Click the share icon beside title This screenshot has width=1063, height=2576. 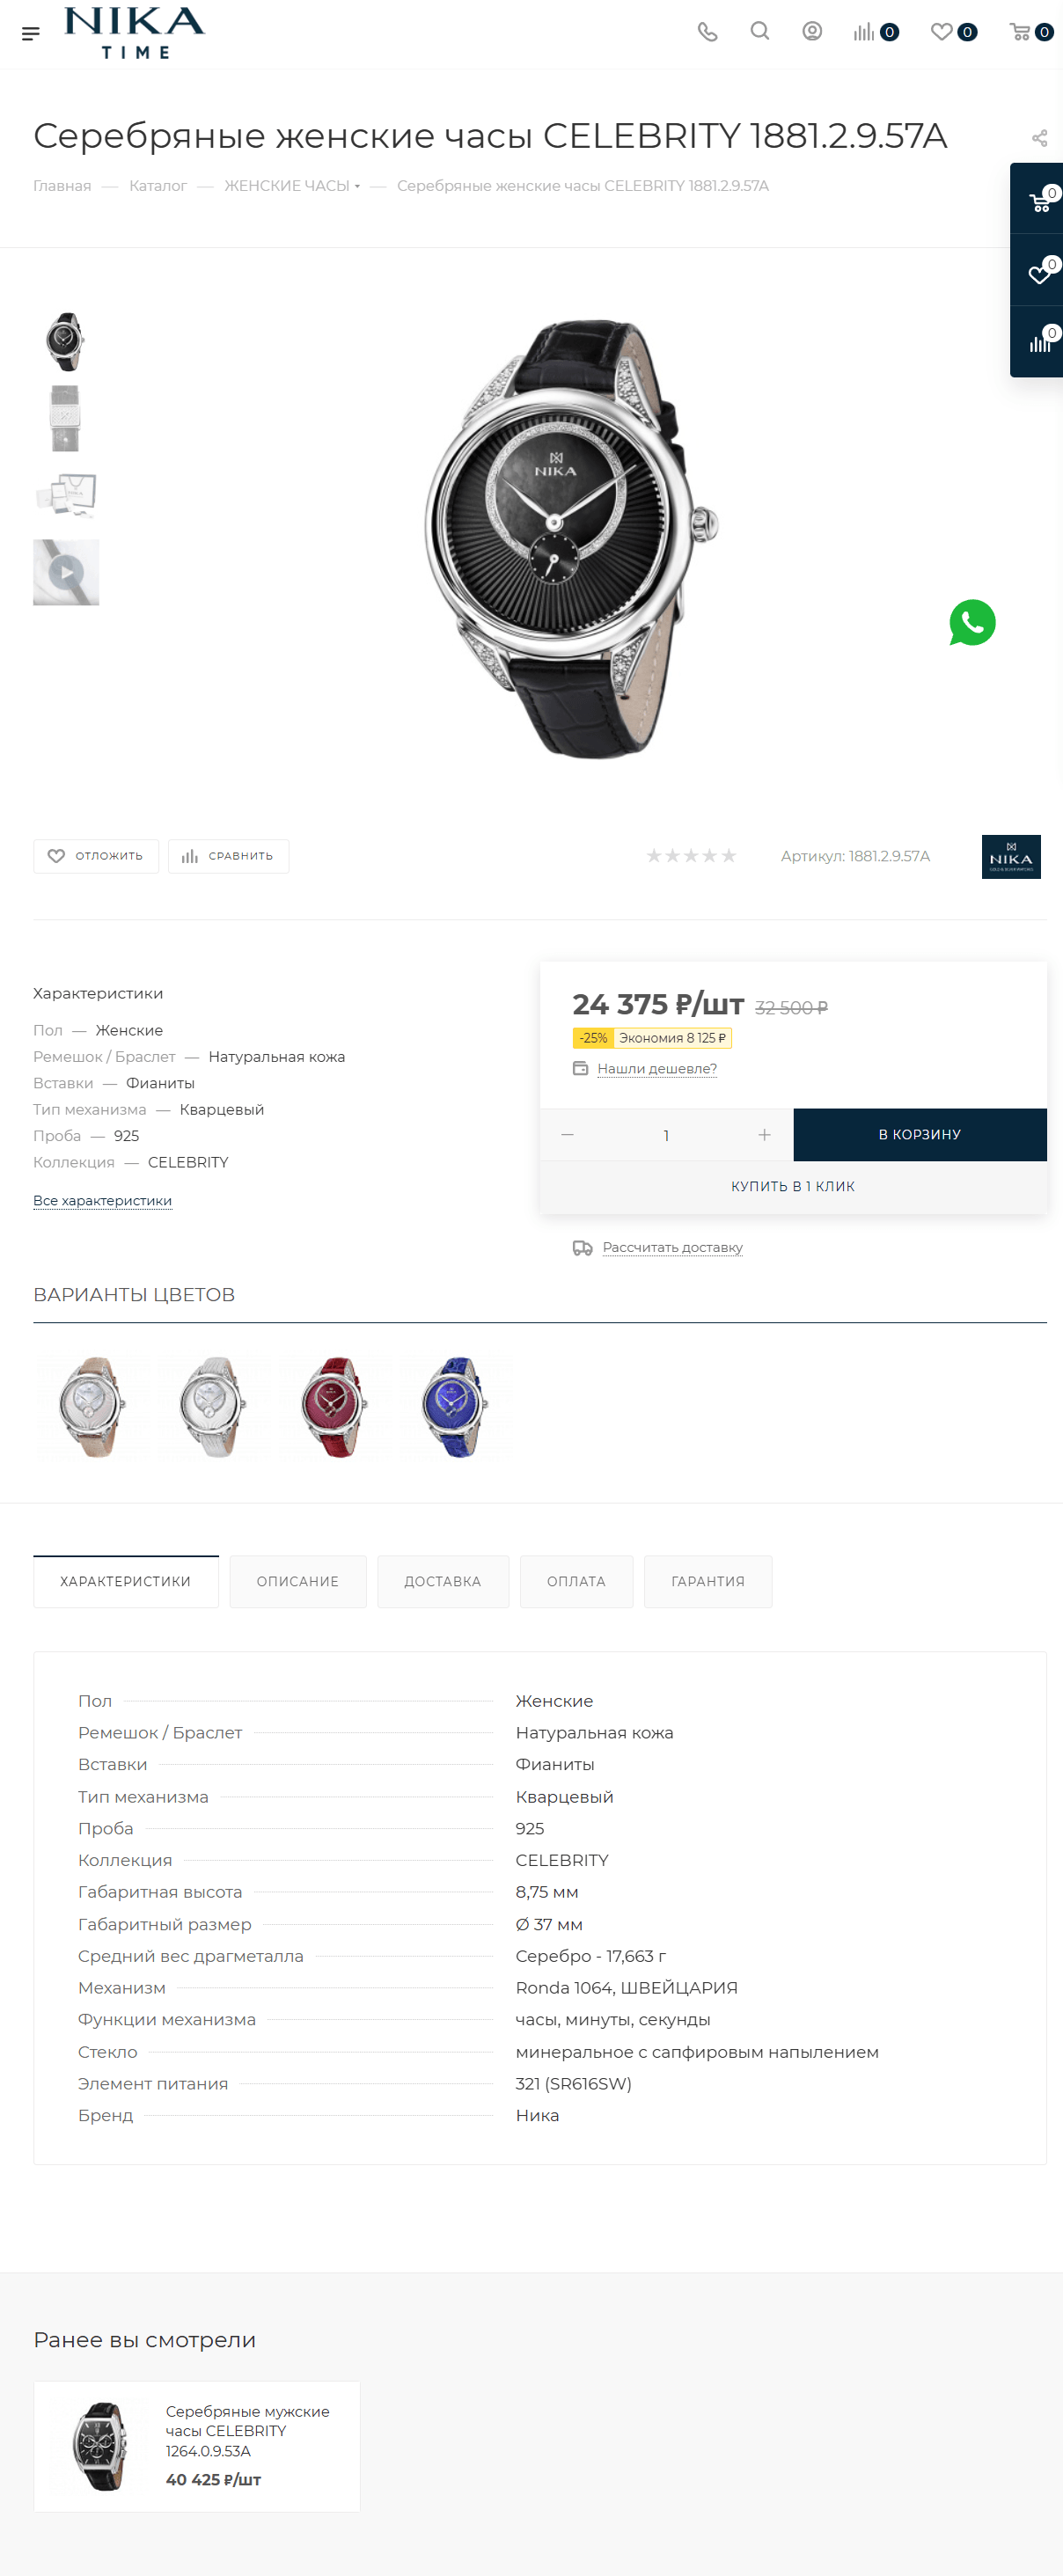tap(1039, 138)
